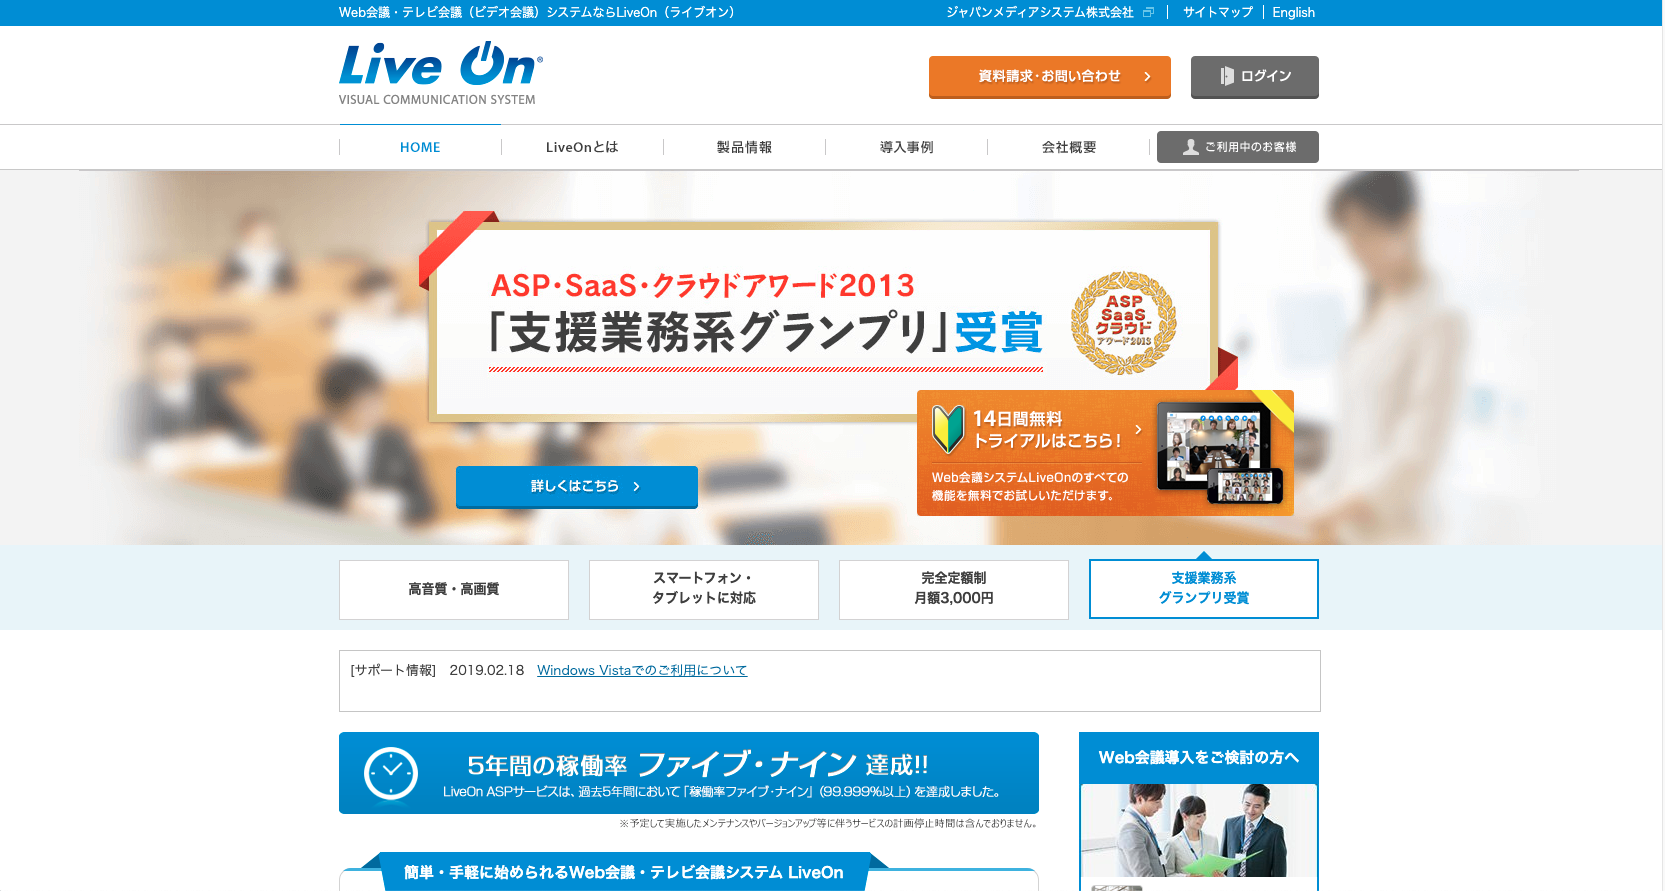Open 会社概要 menu item
The height and width of the screenshot is (891, 1665).
coord(1068,147)
